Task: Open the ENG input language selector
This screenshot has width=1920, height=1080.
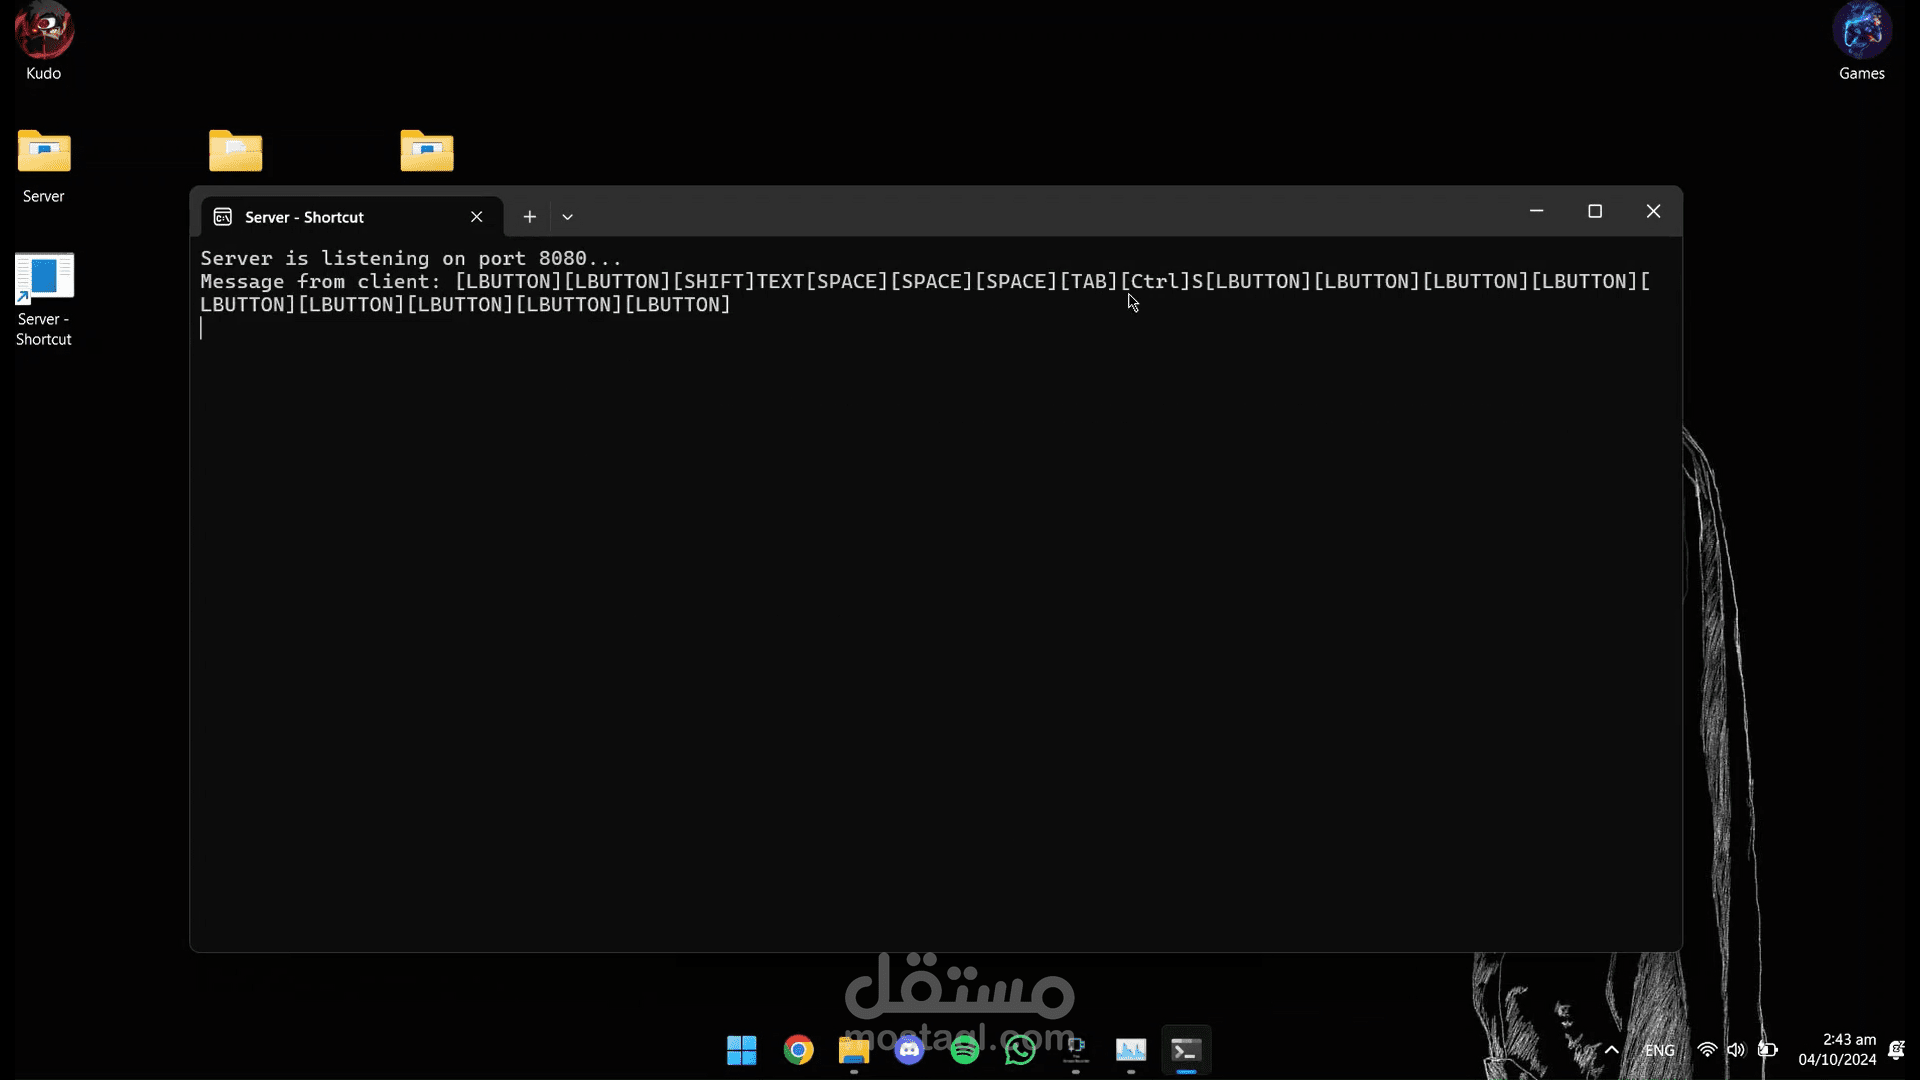Action: (1659, 1050)
